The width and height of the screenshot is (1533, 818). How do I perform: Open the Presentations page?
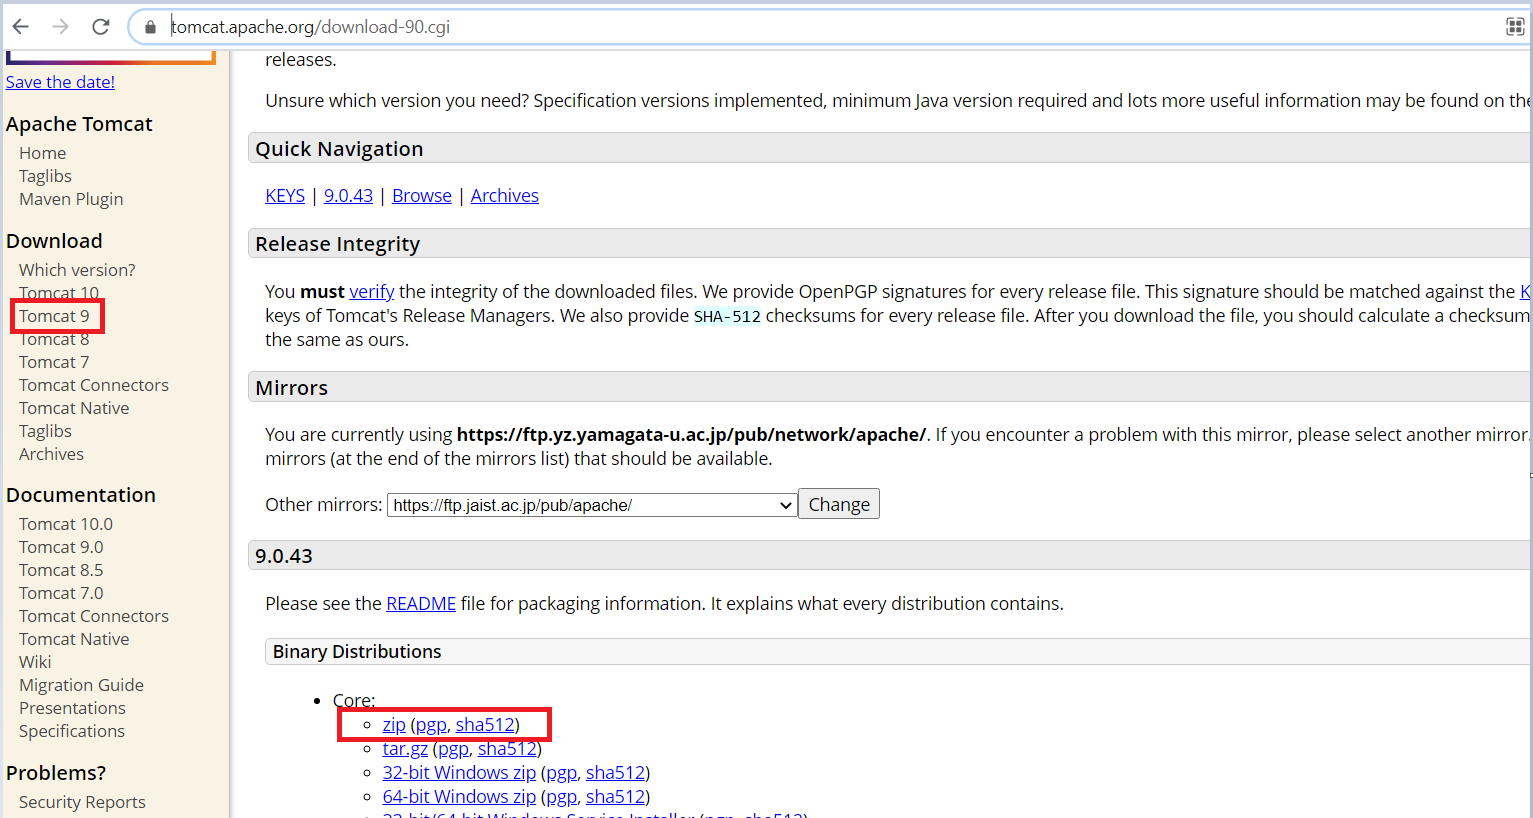(72, 708)
